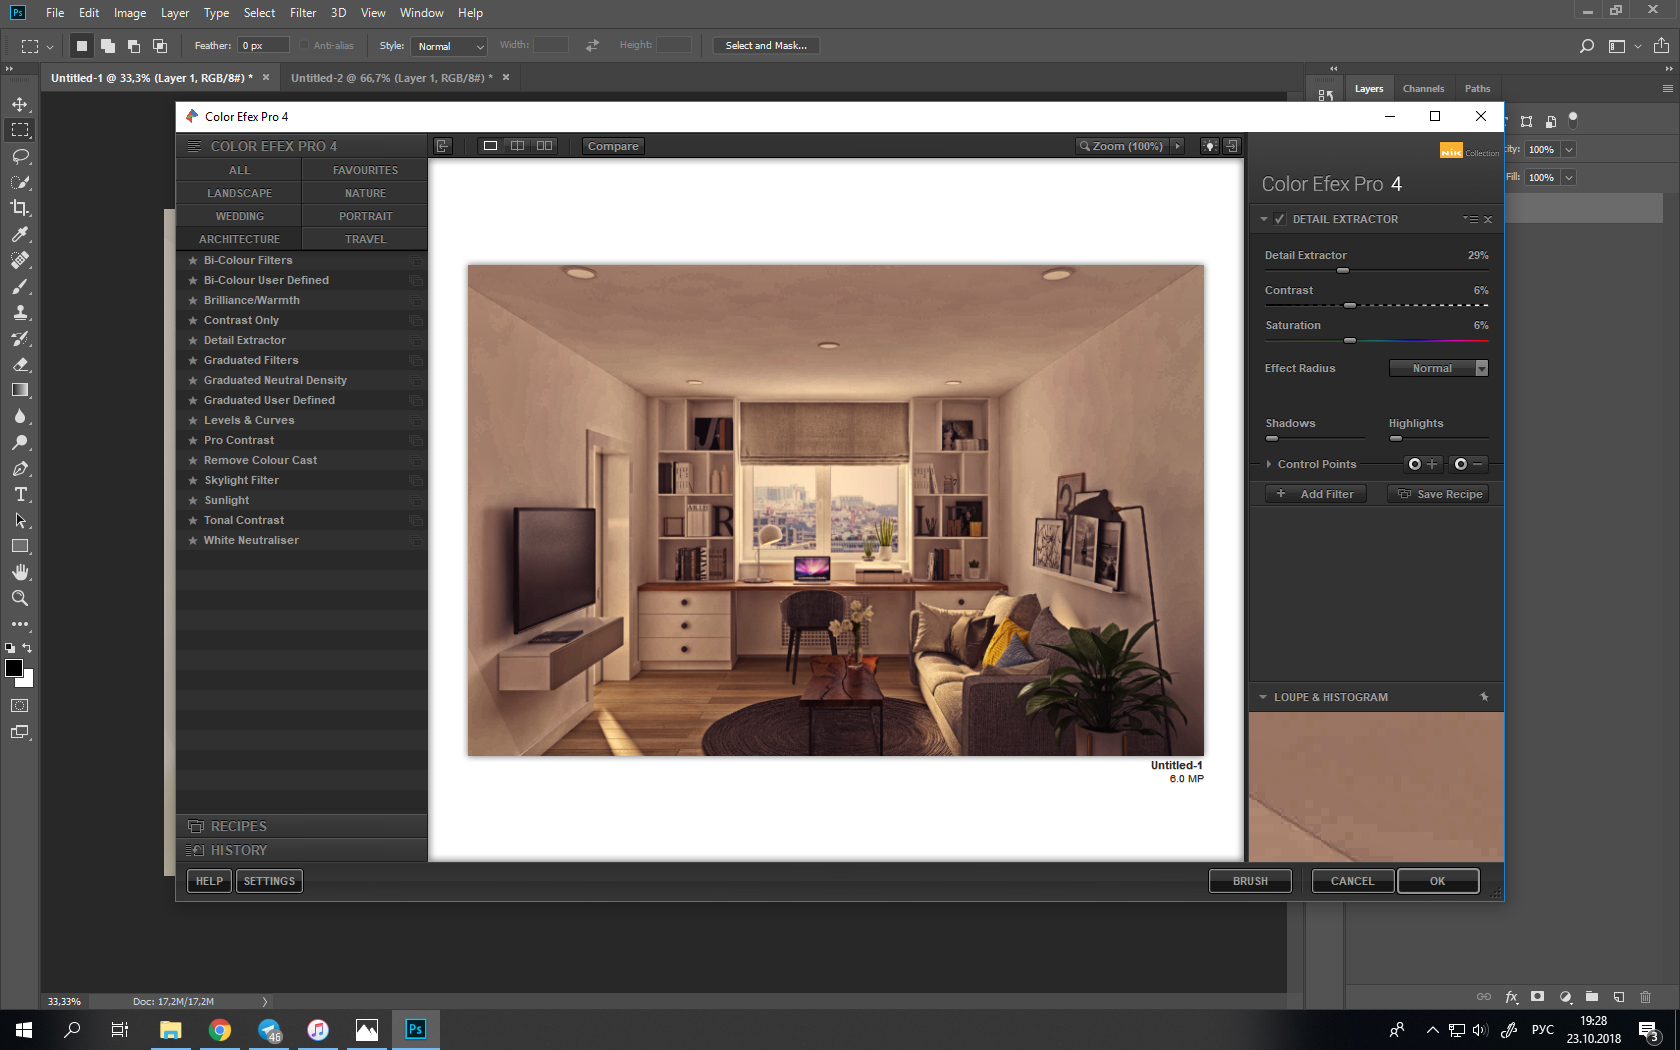Click OK to apply the filter

click(x=1438, y=881)
